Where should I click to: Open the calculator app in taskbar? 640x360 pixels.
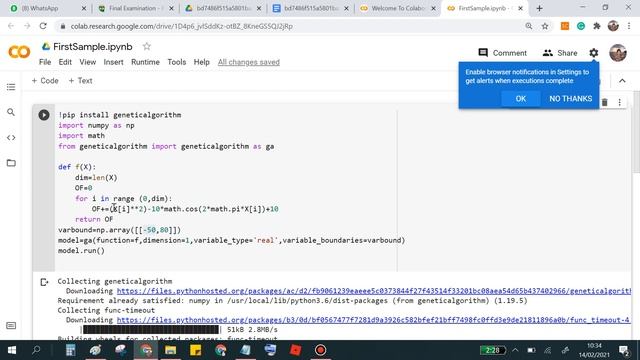point(70,350)
